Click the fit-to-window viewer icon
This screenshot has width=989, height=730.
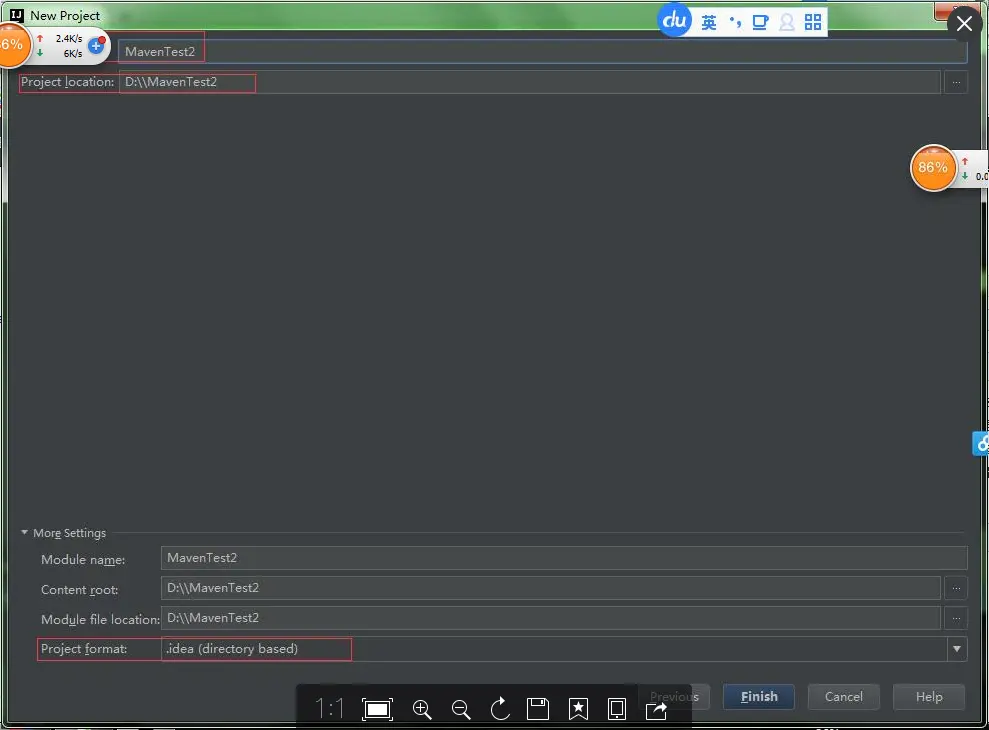pyautogui.click(x=377, y=709)
